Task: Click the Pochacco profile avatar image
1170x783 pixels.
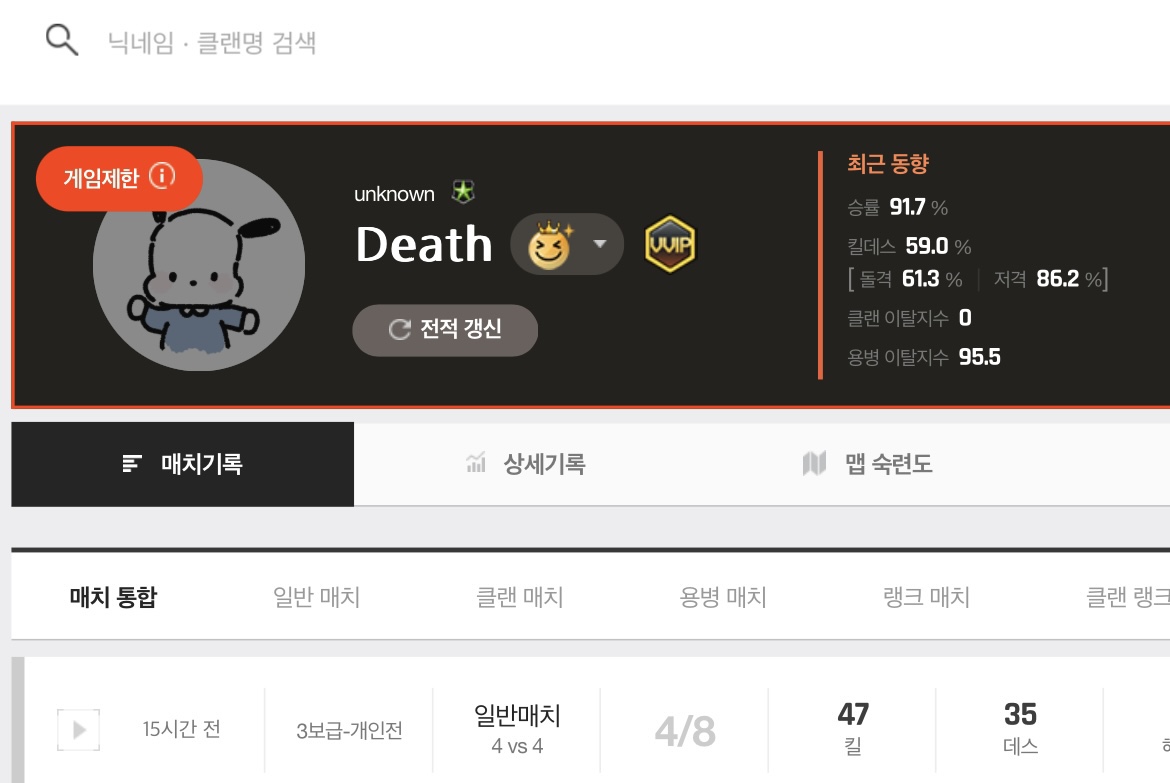Action: (198, 264)
